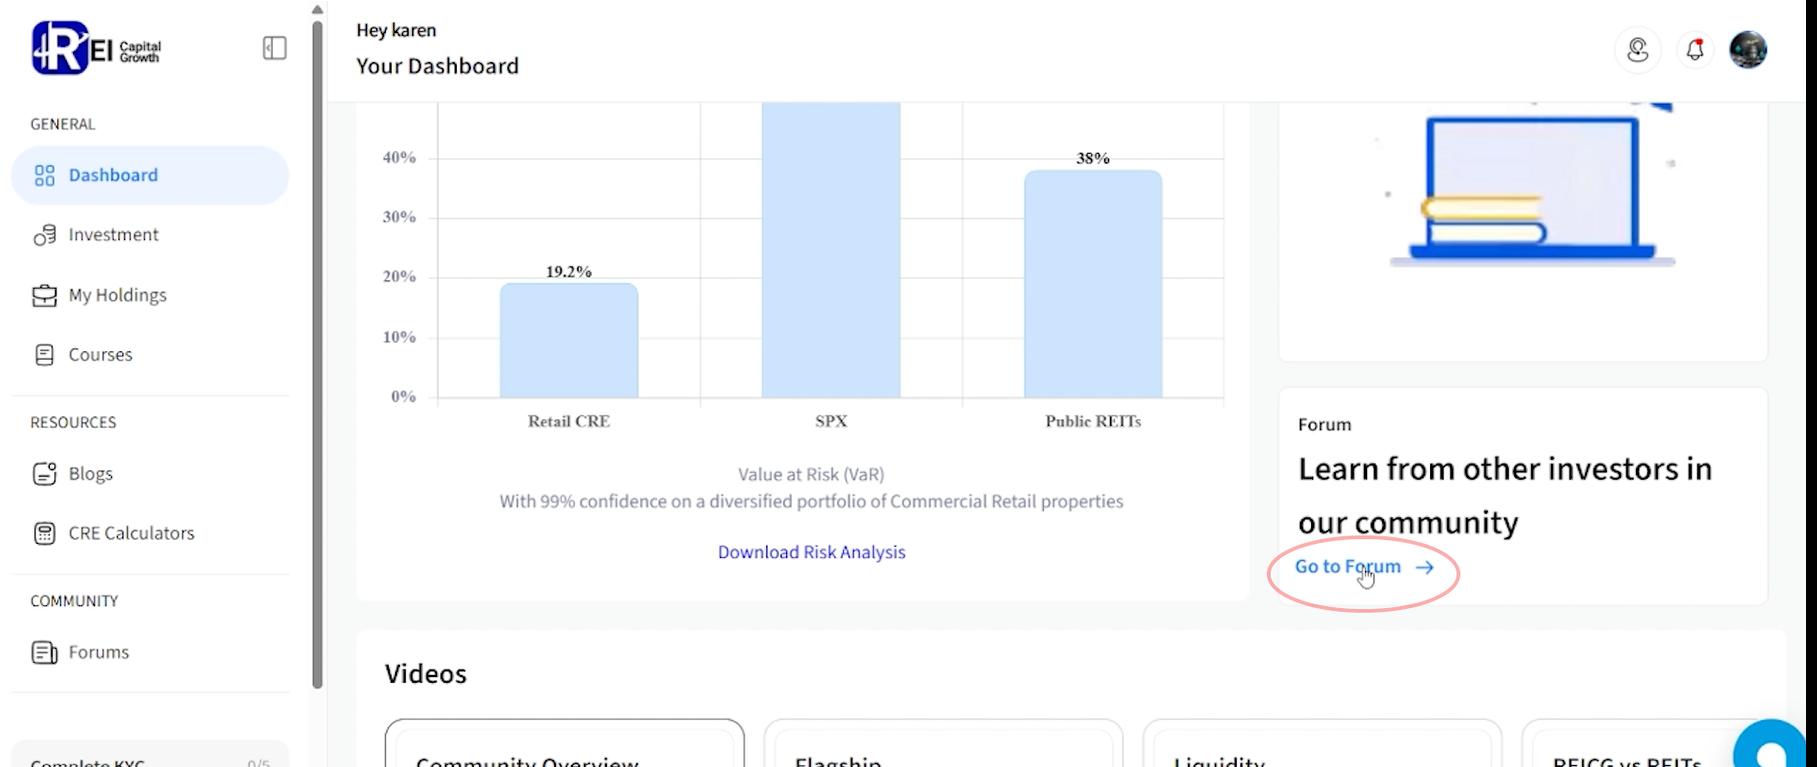1817x767 pixels.
Task: Click the sidebar vertical scrollbar
Action: tap(318, 350)
